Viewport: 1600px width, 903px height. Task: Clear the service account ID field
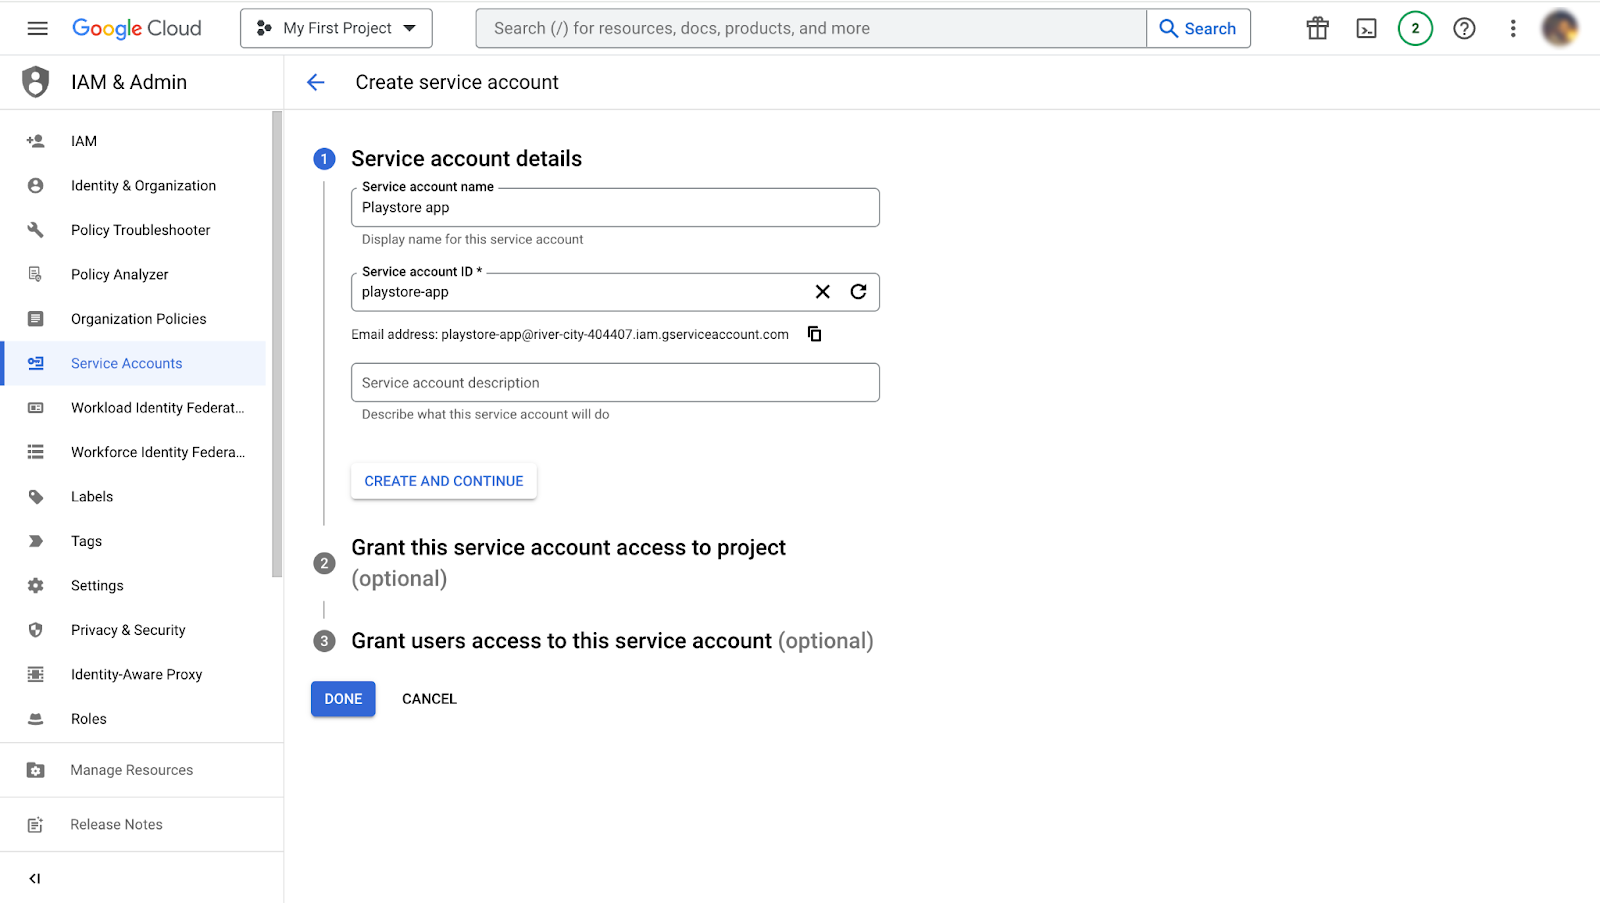tap(822, 292)
